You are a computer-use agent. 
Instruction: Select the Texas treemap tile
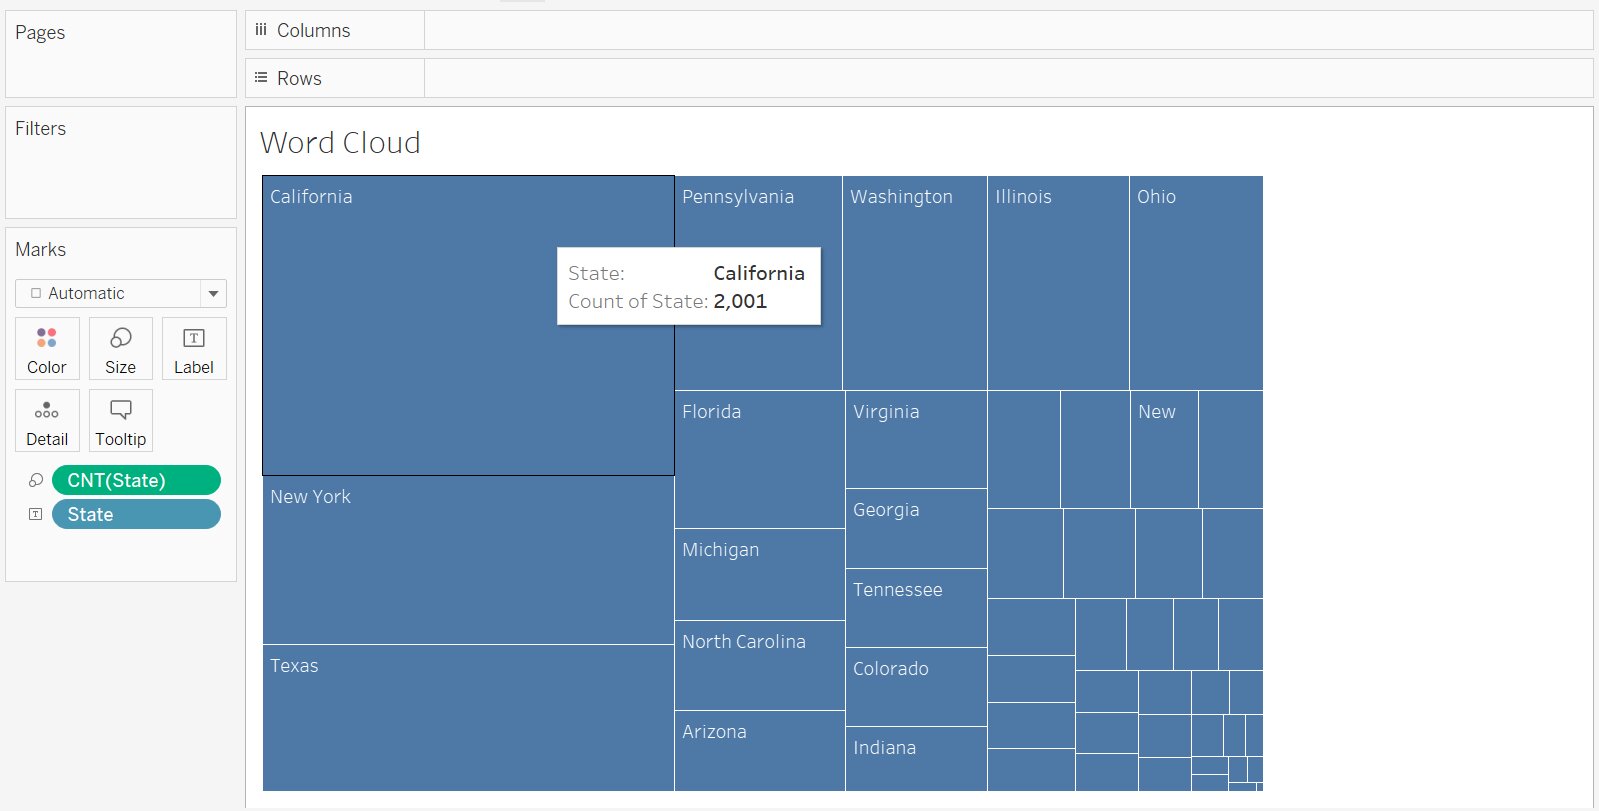468,718
